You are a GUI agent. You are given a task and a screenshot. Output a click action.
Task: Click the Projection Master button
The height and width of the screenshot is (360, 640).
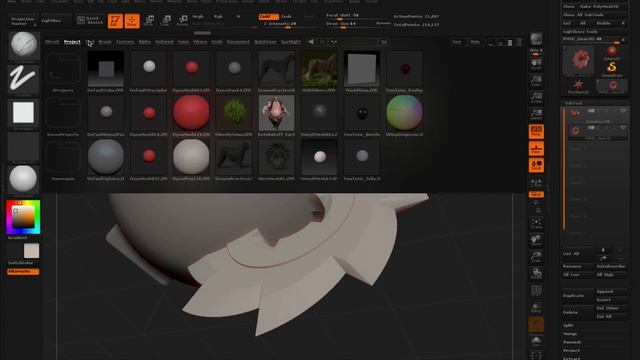[23, 21]
